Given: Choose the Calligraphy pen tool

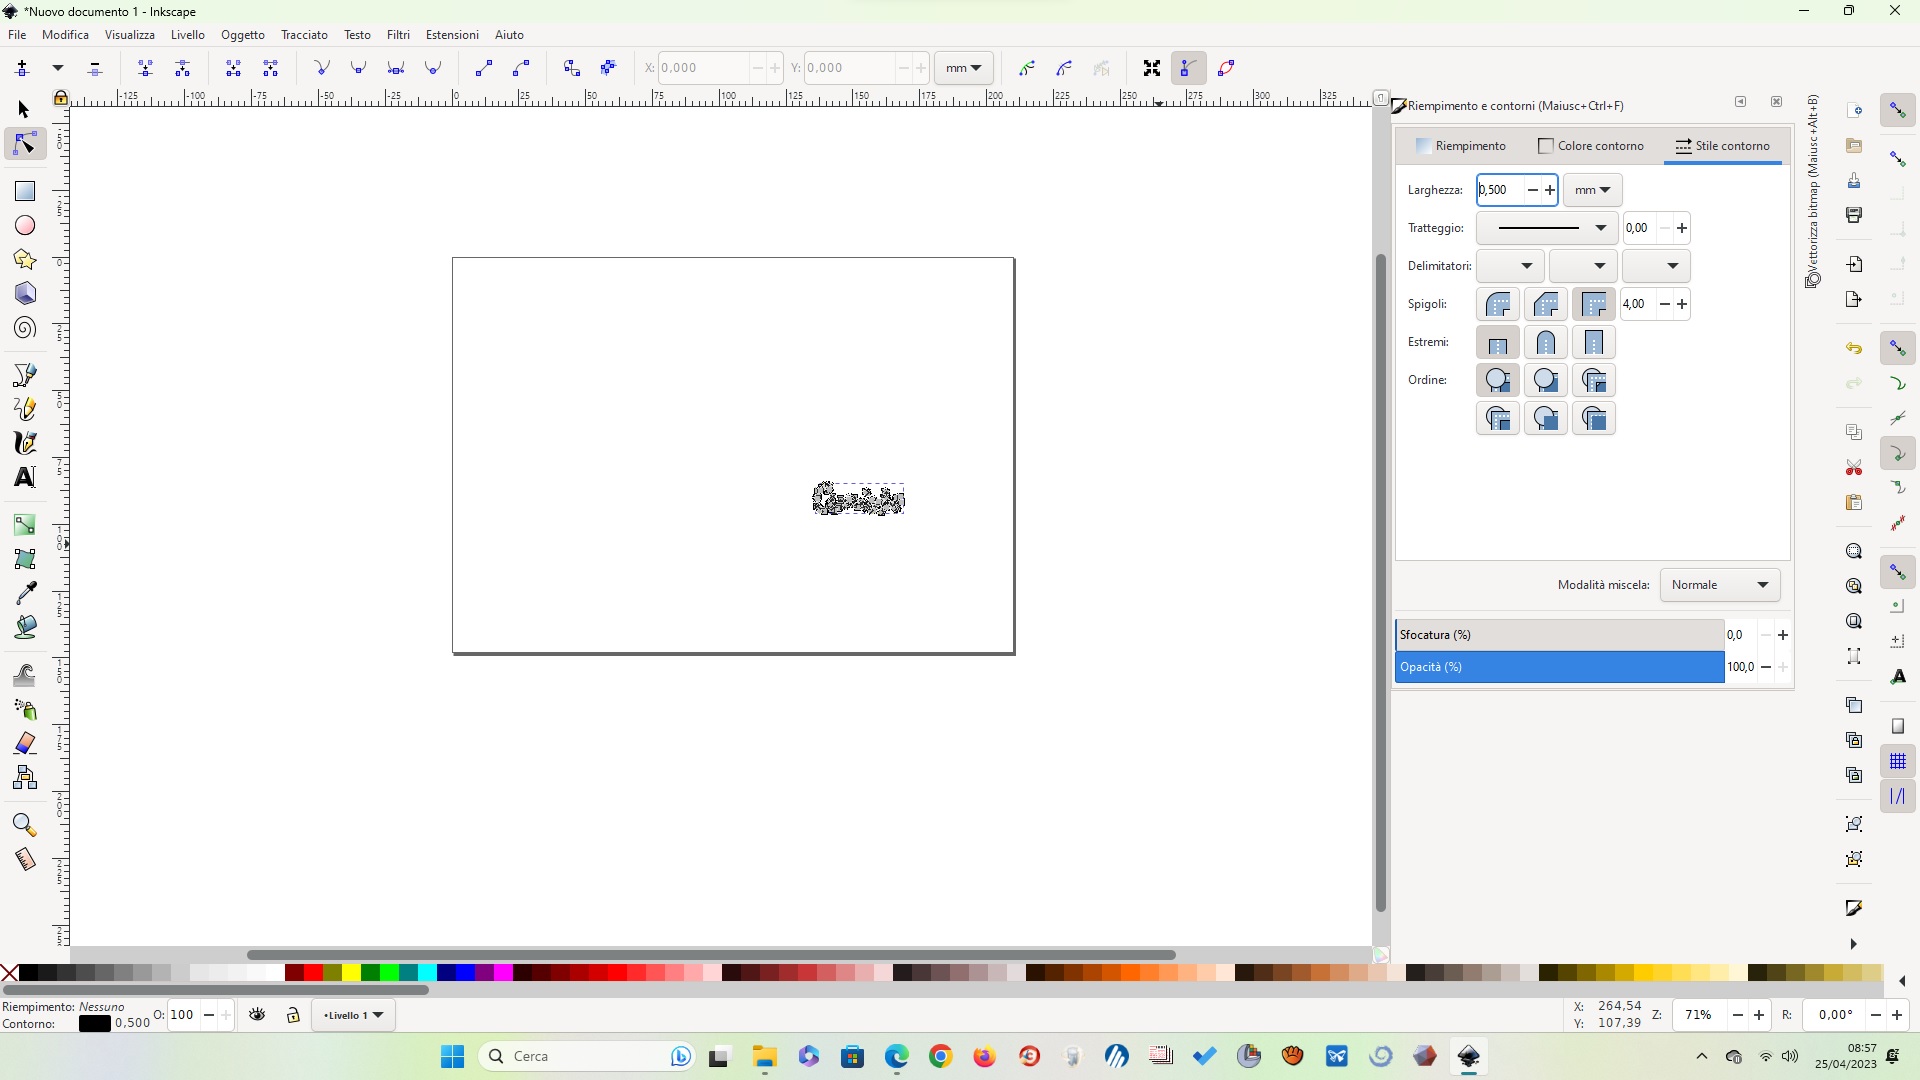Looking at the screenshot, I should click(x=25, y=443).
